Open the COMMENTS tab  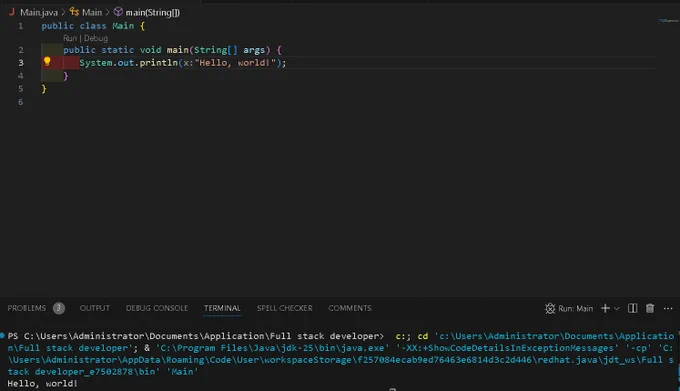pos(350,308)
